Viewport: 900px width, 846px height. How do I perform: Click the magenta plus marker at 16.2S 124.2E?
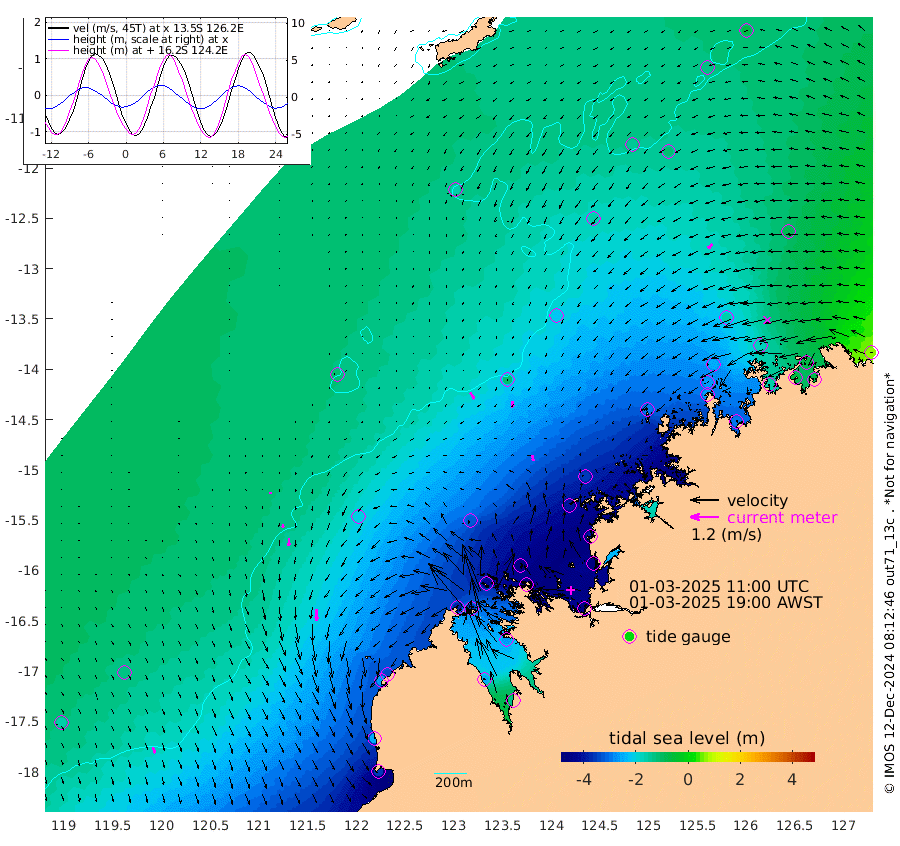571,590
